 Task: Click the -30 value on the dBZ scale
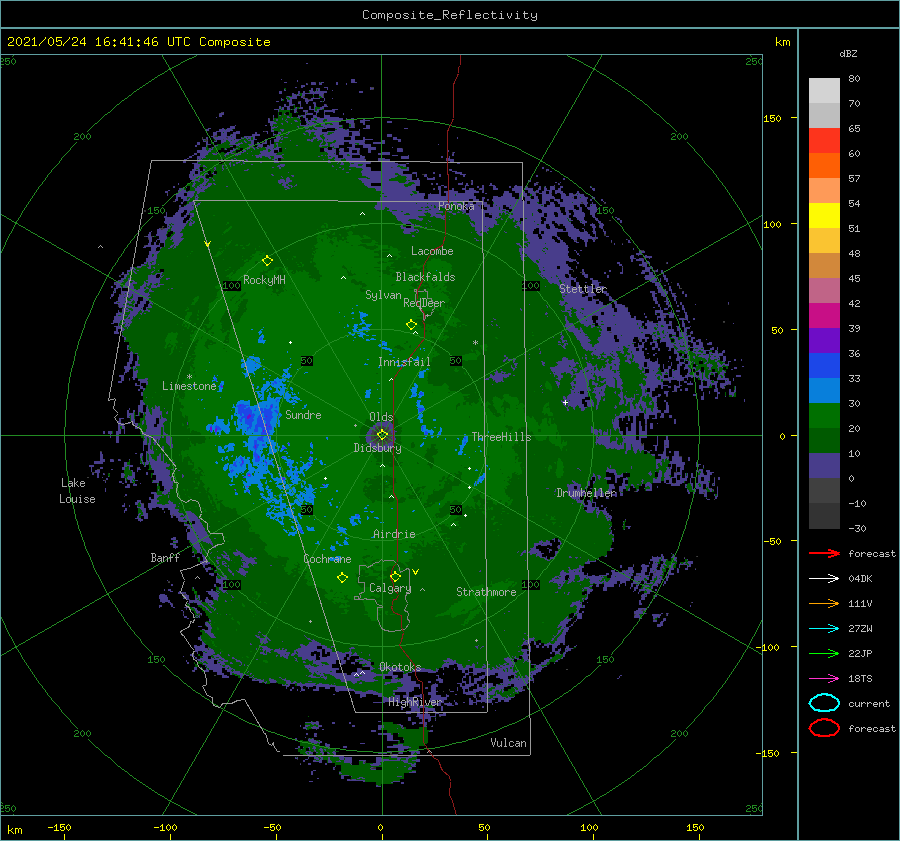coord(857,528)
